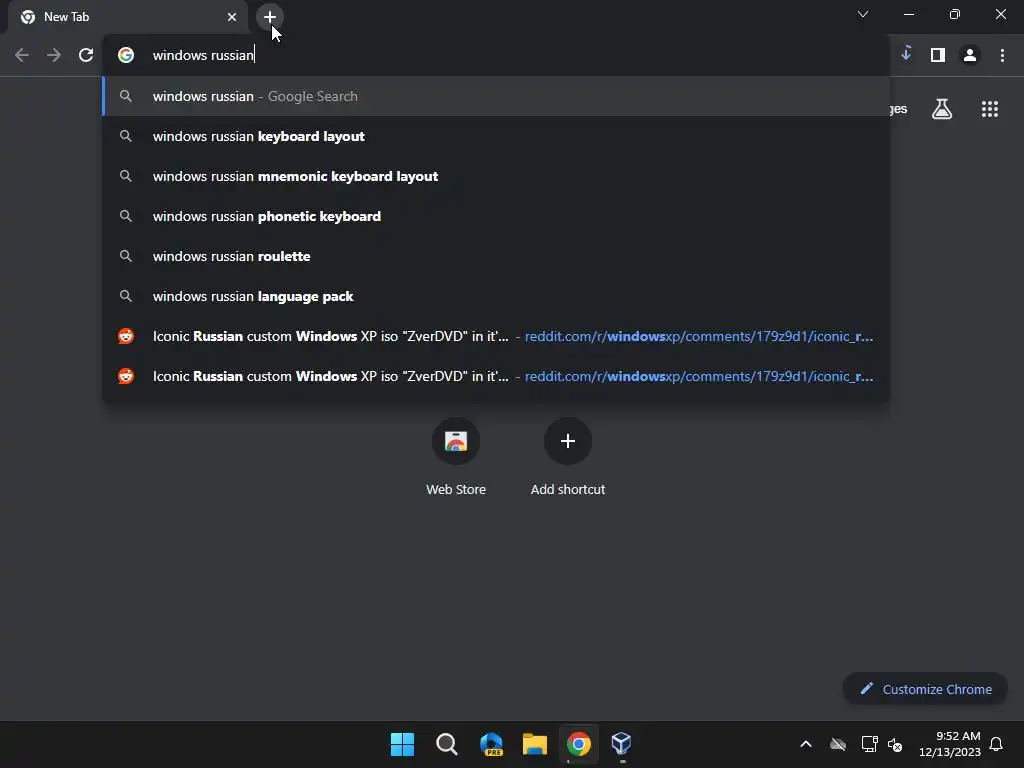Screen dimensions: 1024x768
Task: Click the browser back arrow
Action: pyautogui.click(x=22, y=55)
